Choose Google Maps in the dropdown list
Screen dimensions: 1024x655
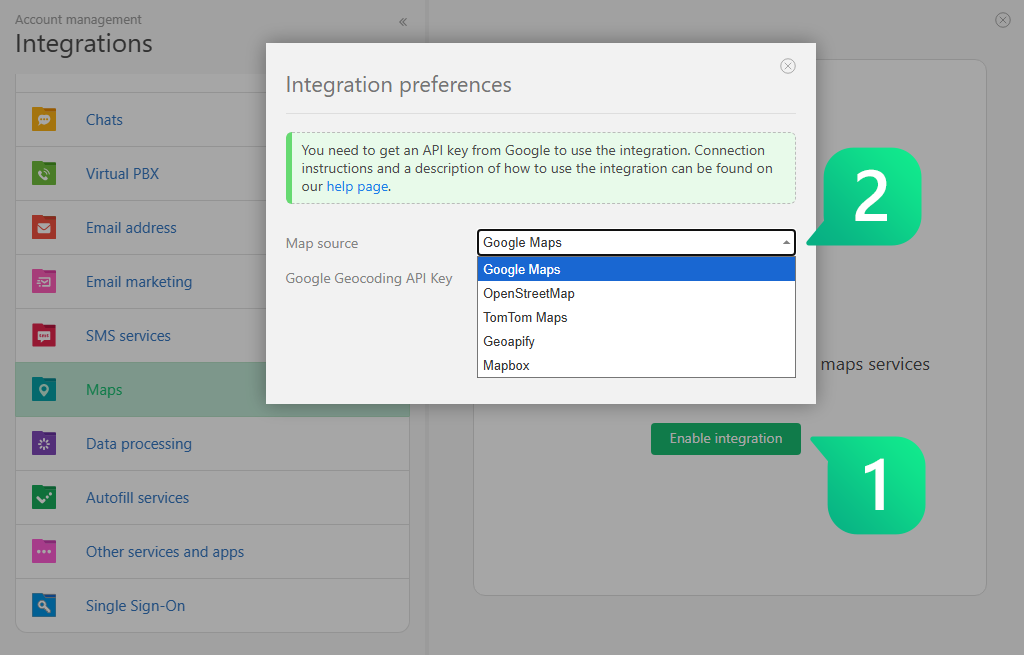tap(636, 269)
